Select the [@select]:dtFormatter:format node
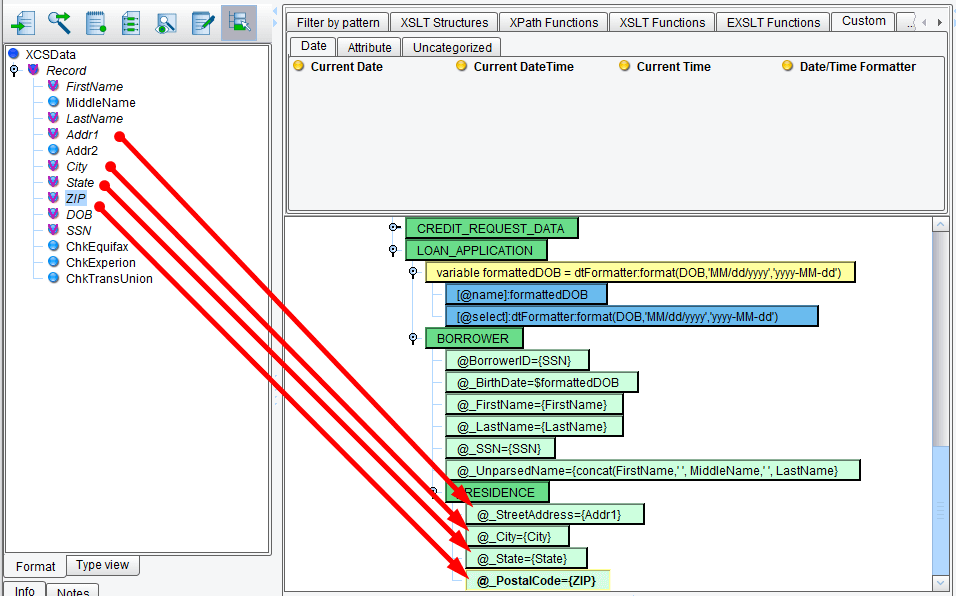Screen dimensions: 956x596 coord(632,316)
